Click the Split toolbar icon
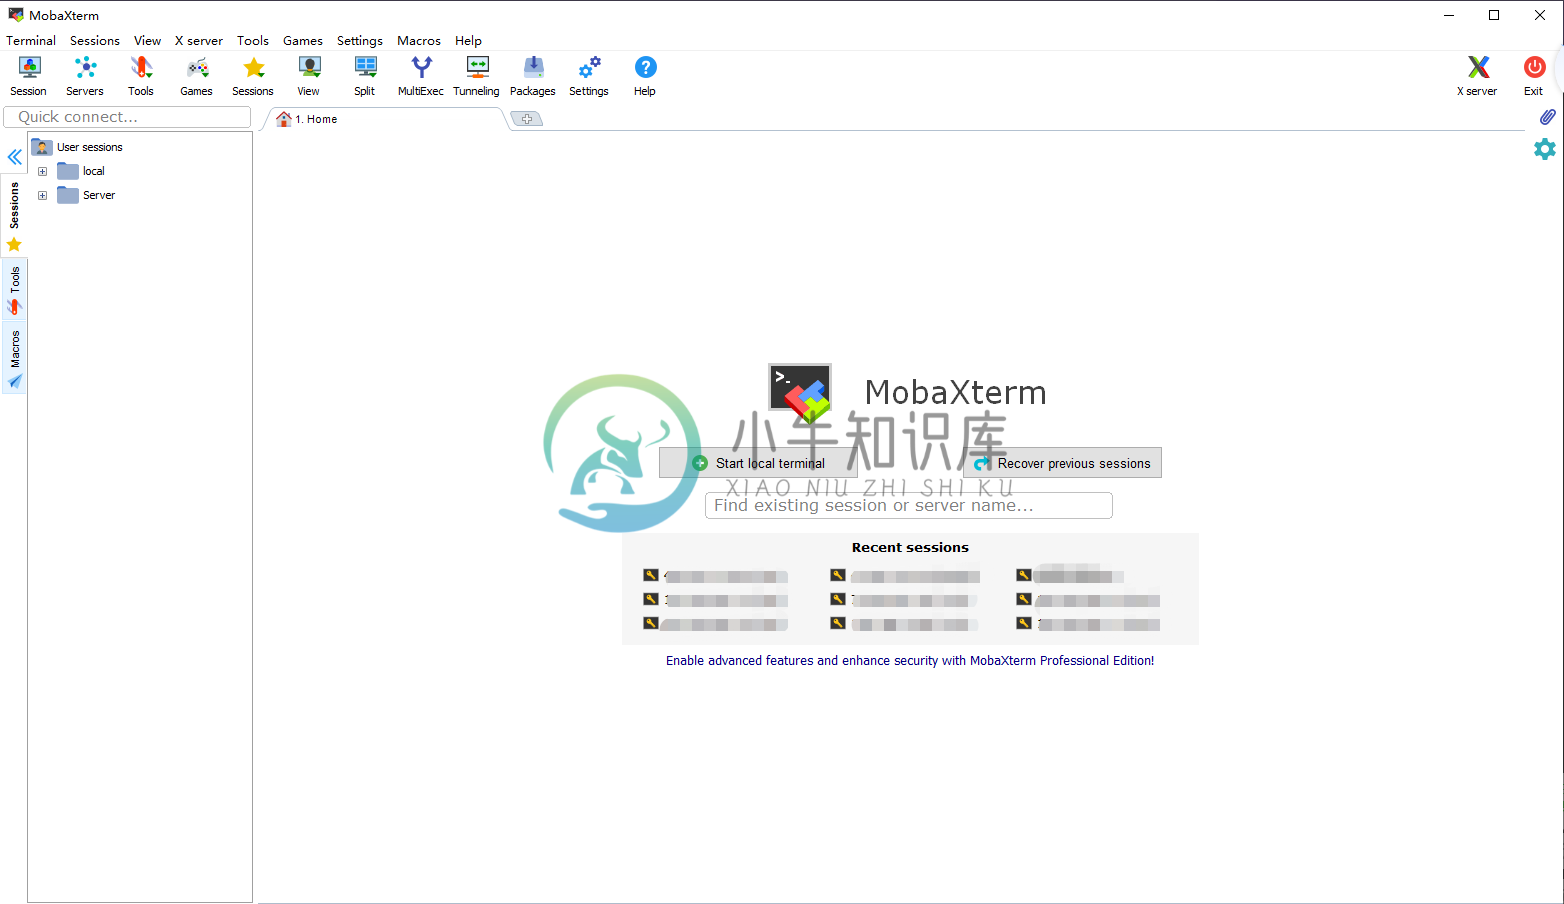The height and width of the screenshot is (904, 1564). [365, 76]
